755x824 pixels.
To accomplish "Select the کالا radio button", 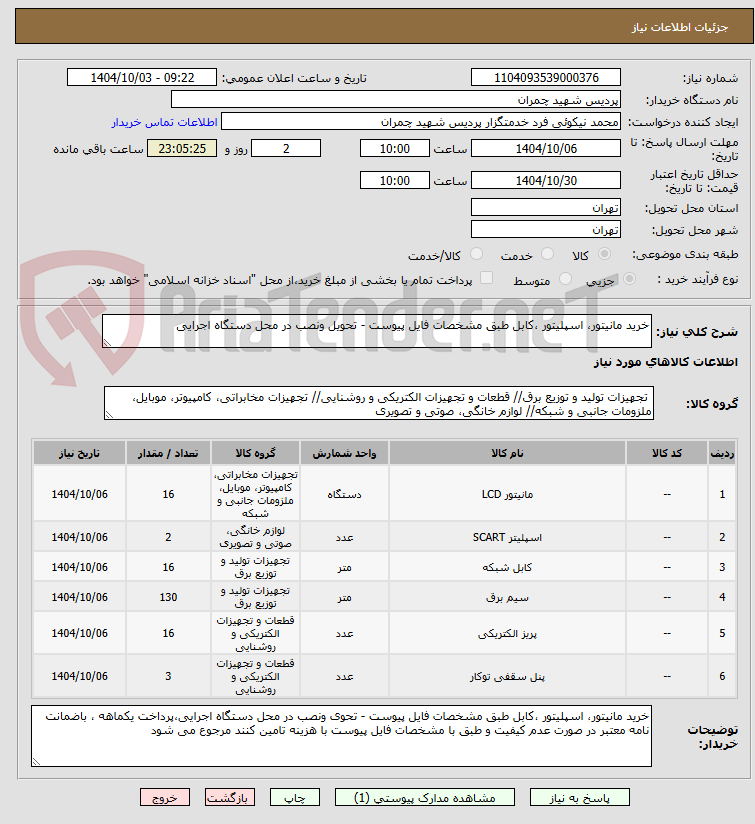I will pos(604,254).
